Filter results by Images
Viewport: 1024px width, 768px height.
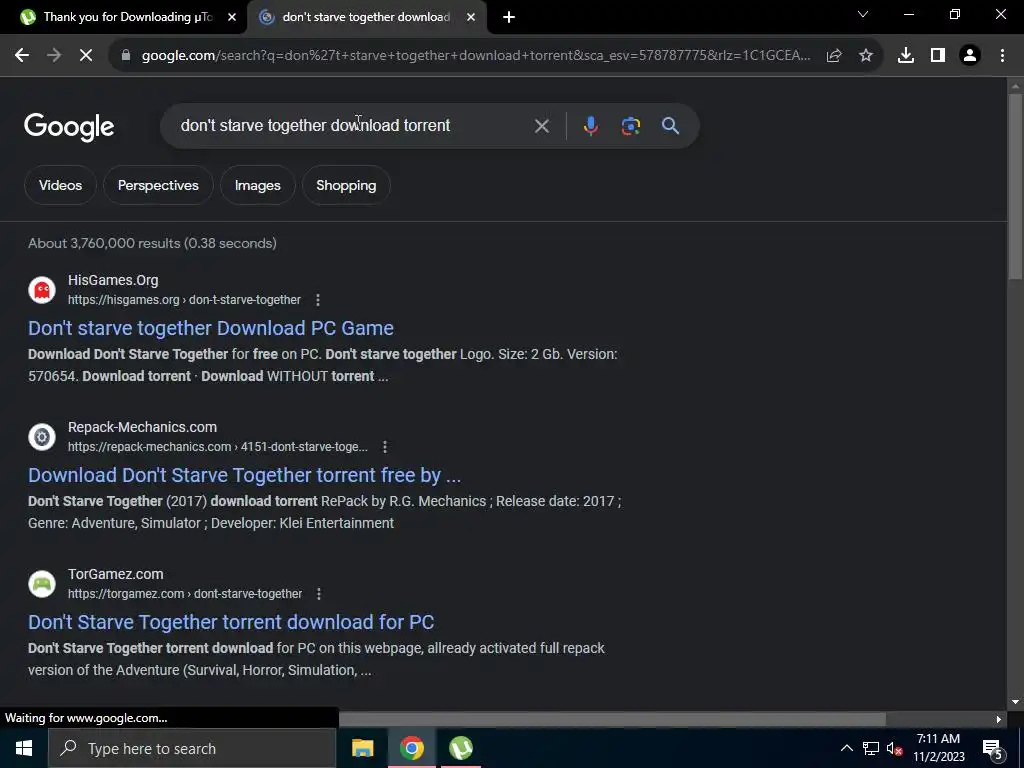257,185
